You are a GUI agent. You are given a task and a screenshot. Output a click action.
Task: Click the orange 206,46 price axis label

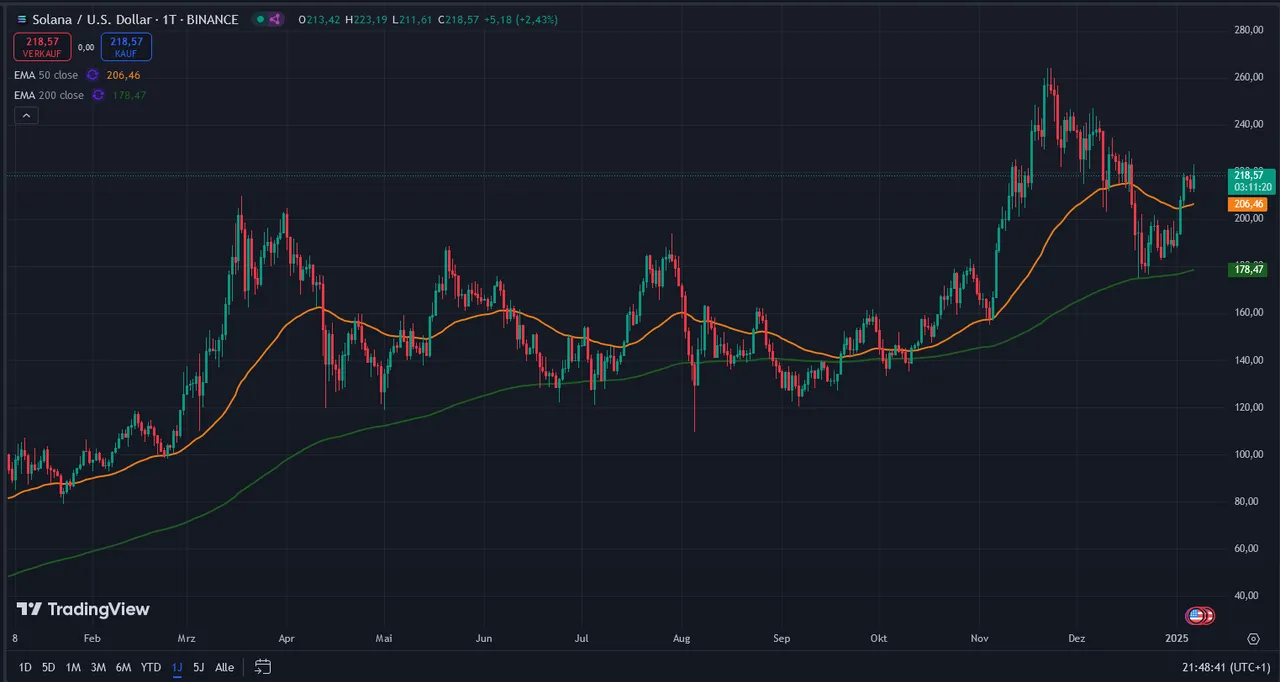coord(1247,204)
